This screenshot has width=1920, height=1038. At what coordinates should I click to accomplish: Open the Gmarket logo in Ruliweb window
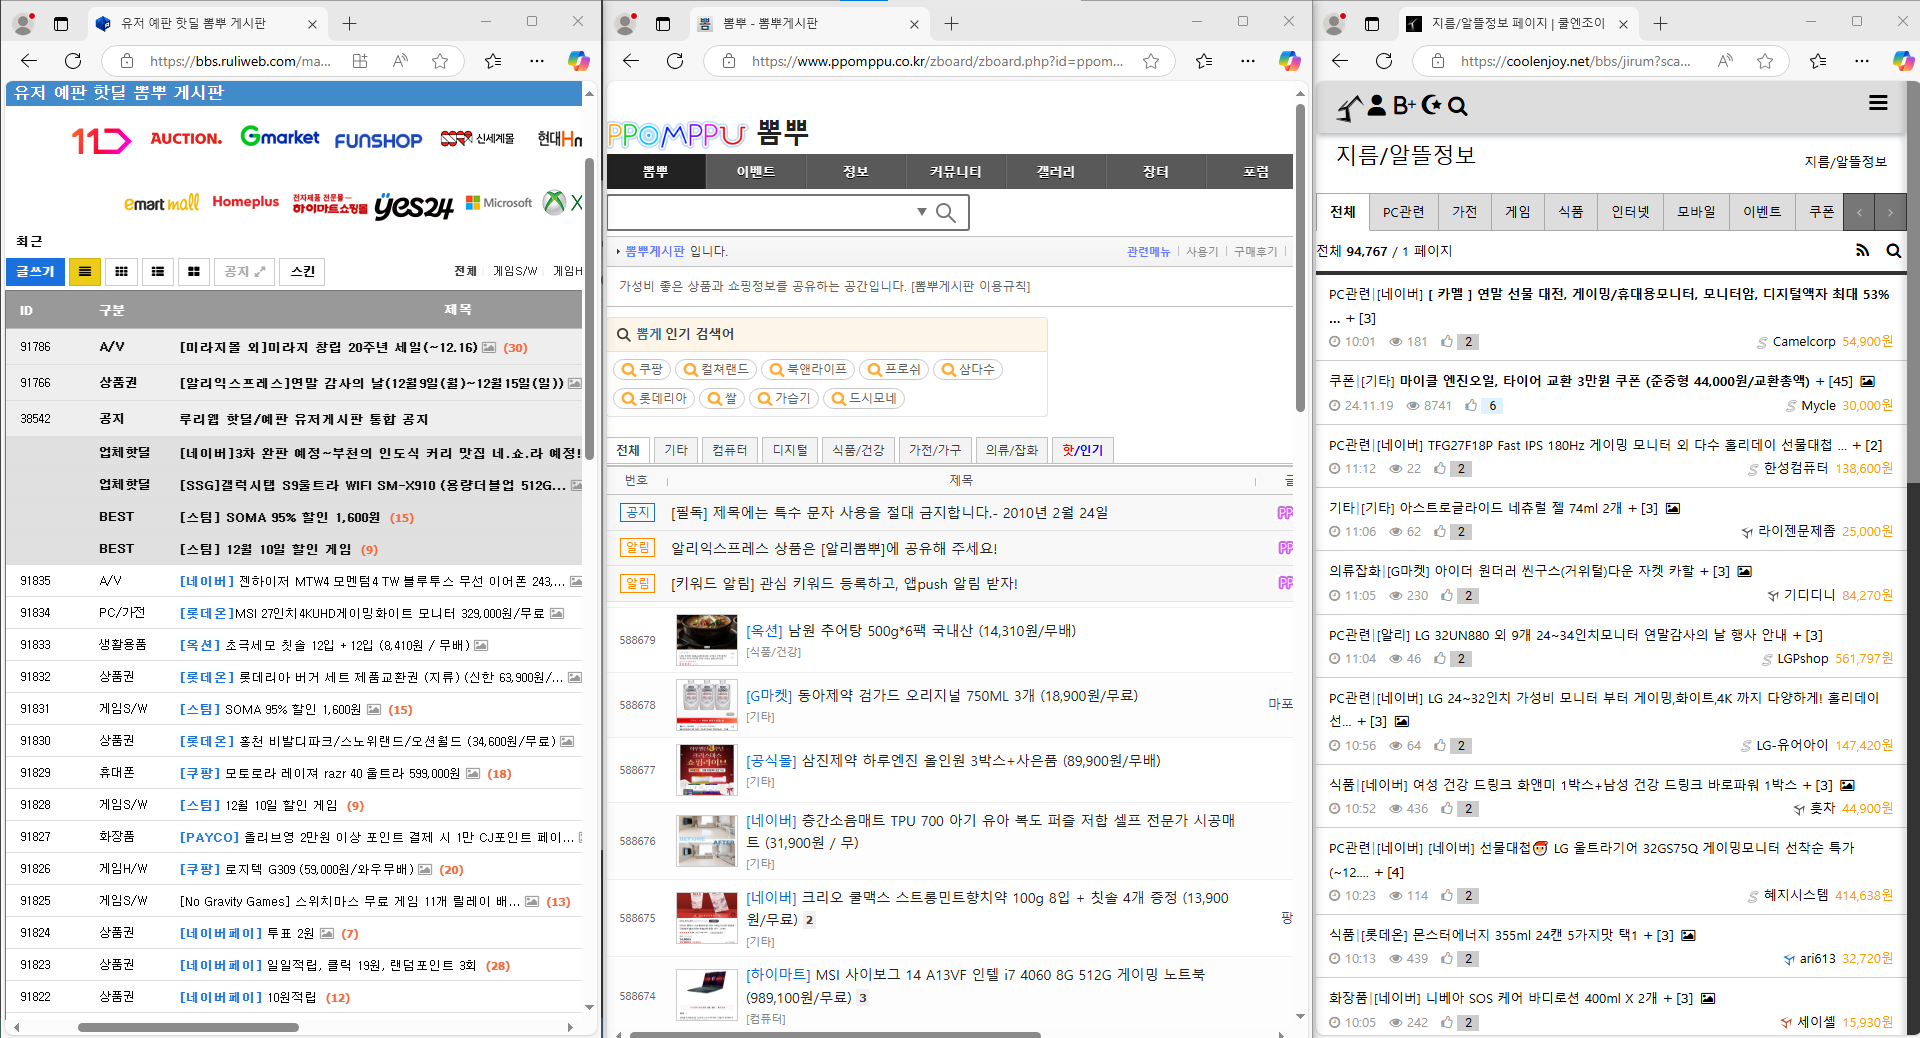pos(279,137)
